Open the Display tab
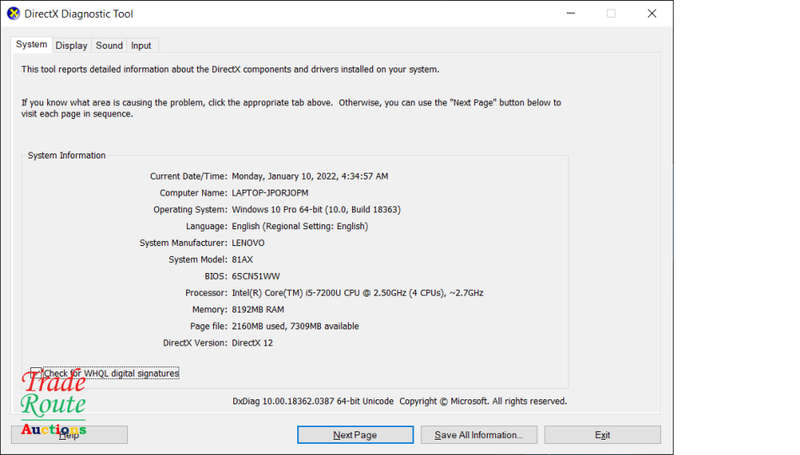The width and height of the screenshot is (800, 455). 71,45
